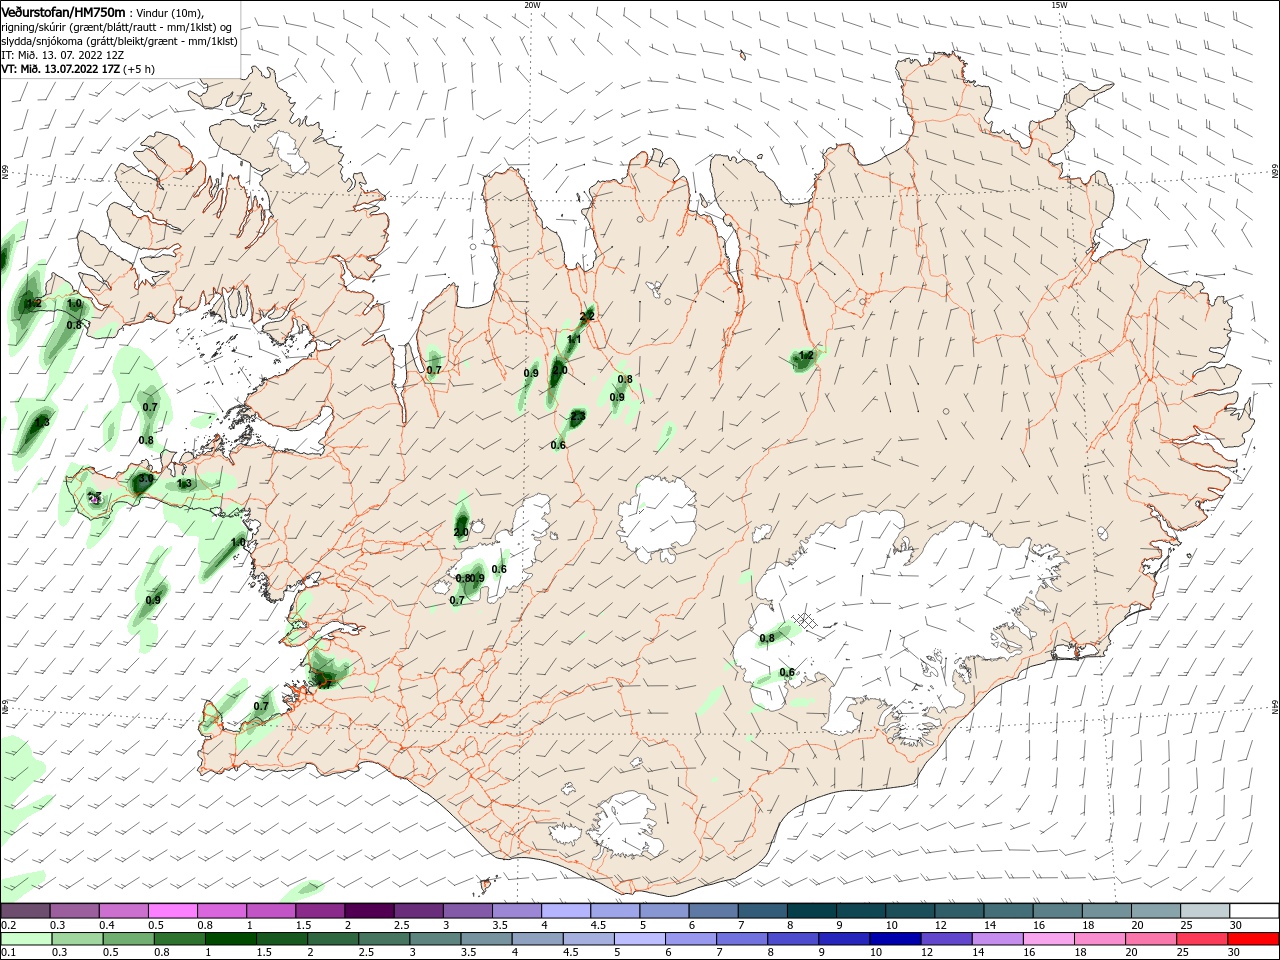The image size is (1280, 960).
Task: Select the darkest green 1 swatch in lower scale
Action: tap(230, 939)
